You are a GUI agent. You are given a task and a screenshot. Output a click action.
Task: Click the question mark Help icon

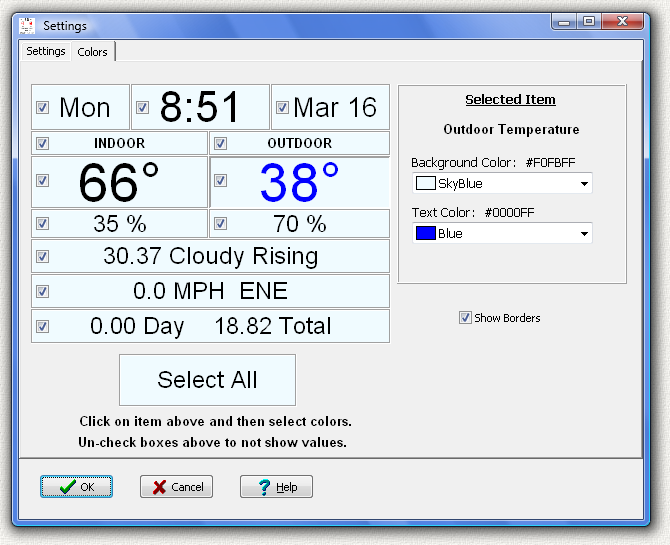(264, 487)
